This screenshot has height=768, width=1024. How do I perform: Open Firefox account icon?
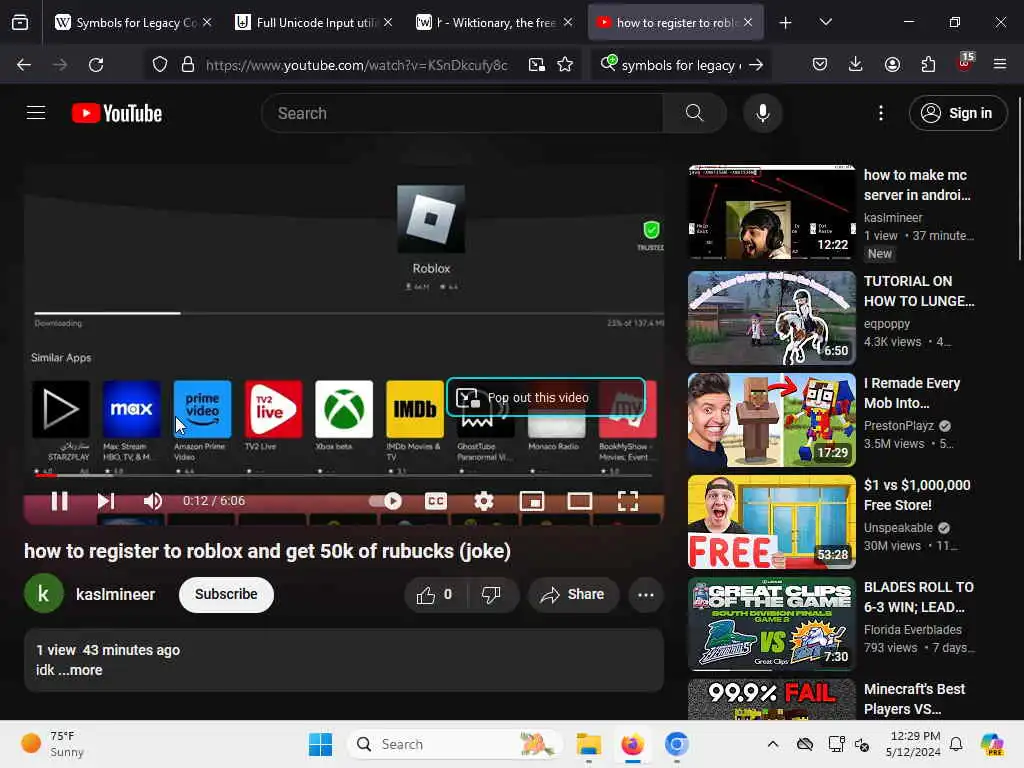click(x=892, y=64)
